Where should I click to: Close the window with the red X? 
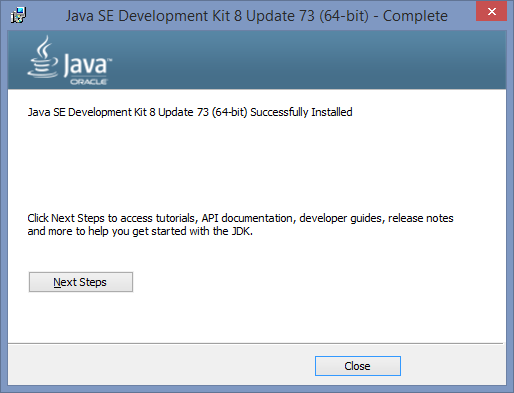pyautogui.click(x=492, y=11)
